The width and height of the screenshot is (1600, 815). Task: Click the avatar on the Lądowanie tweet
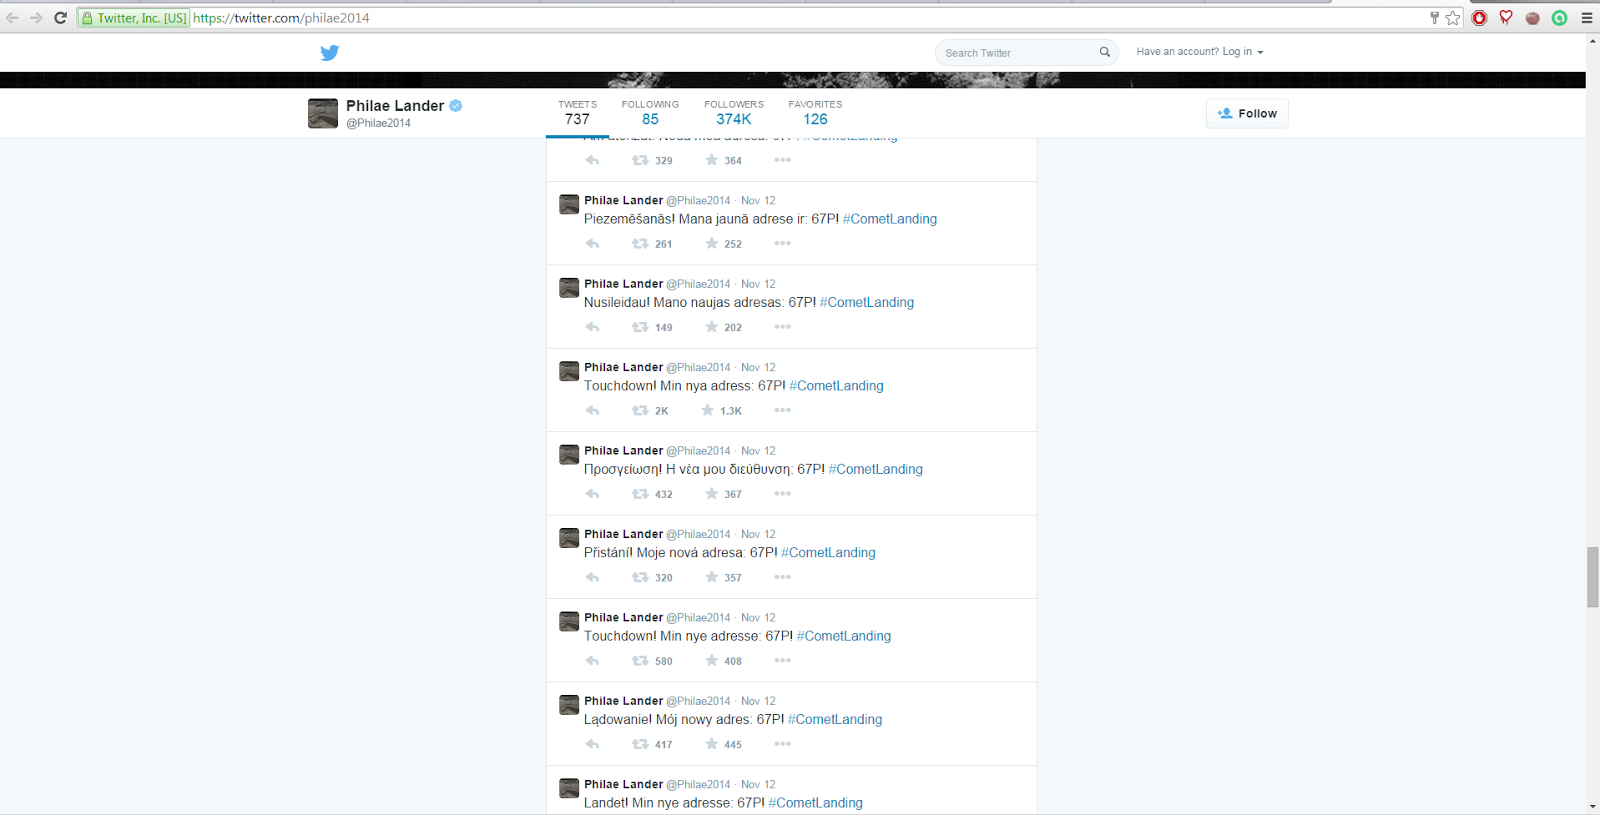tap(569, 705)
